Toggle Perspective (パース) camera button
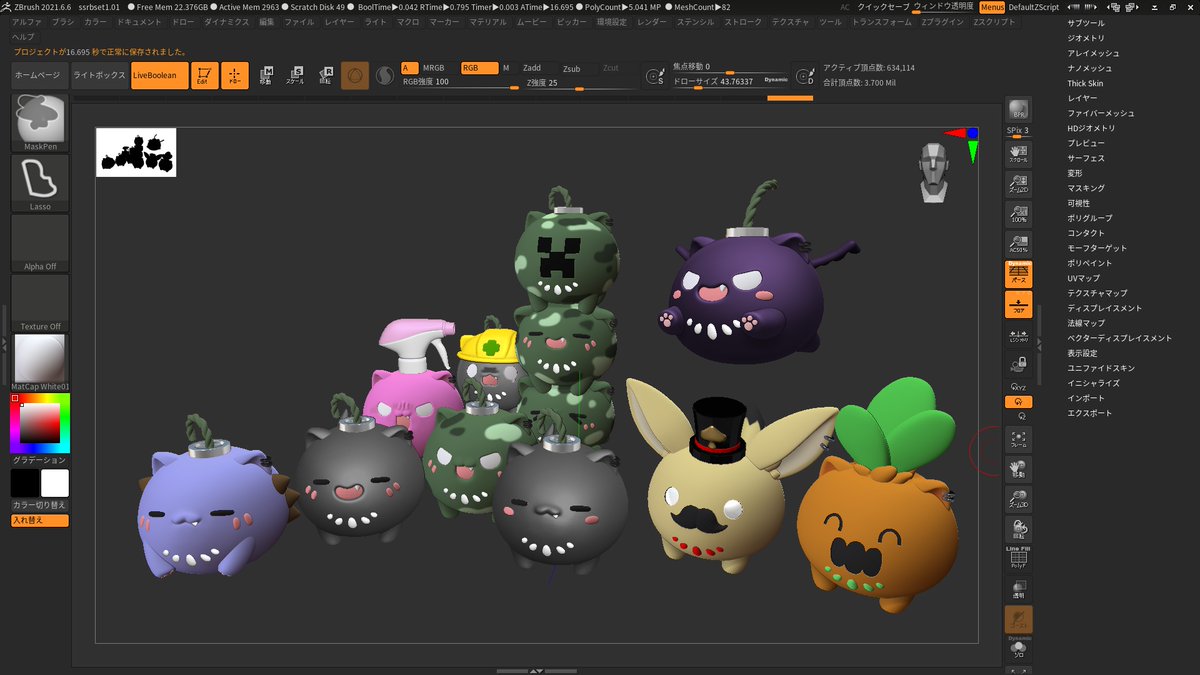This screenshot has height=675, width=1200. (x=1019, y=275)
